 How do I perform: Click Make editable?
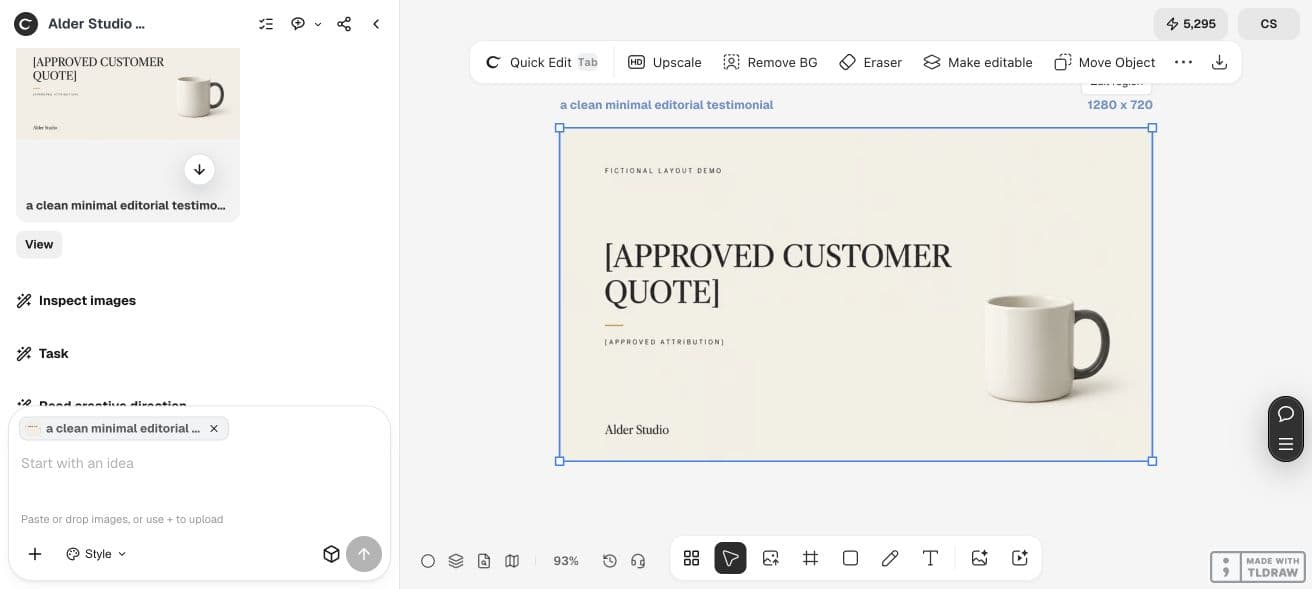click(x=977, y=62)
